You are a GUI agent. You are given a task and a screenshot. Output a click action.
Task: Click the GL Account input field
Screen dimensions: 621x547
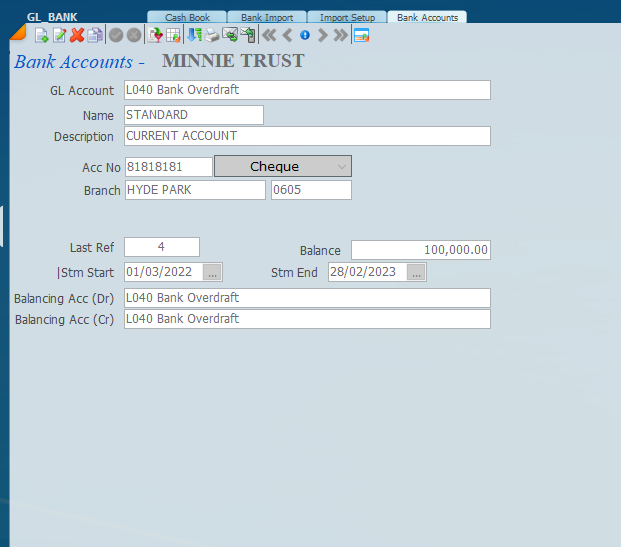pos(307,90)
